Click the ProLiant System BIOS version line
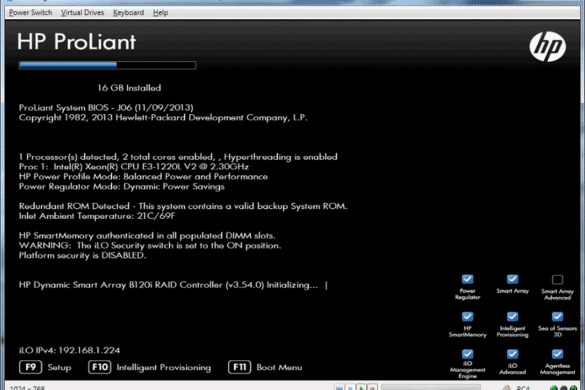Screen dimensions: 585x390 coord(106,107)
